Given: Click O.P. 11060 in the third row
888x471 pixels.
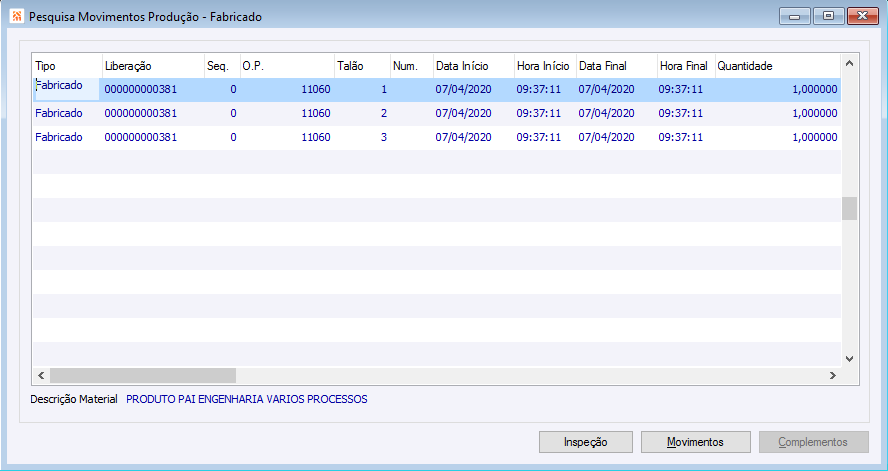Looking at the screenshot, I should pos(315,137).
